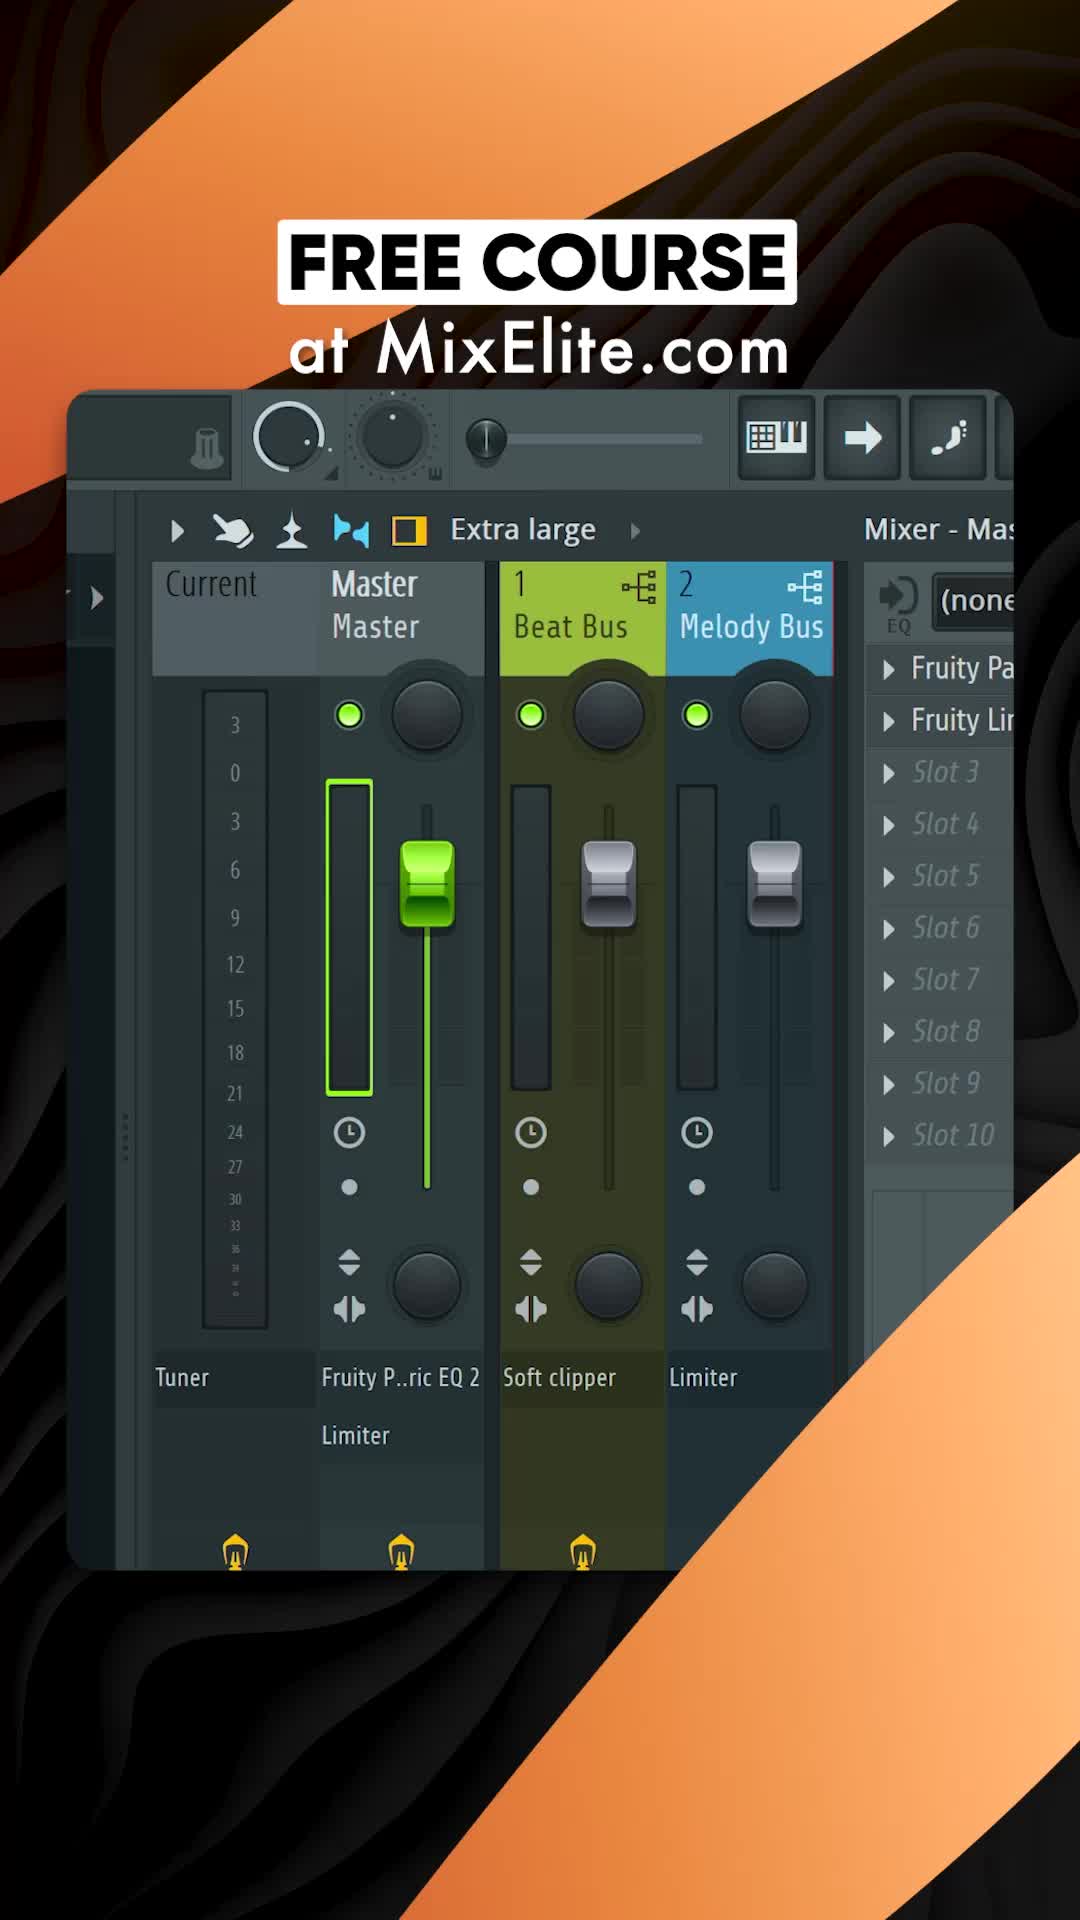Screen dimensions: 1080x1920
Task: Swap Melody Bus stereo channels icon
Action: [697, 1309]
